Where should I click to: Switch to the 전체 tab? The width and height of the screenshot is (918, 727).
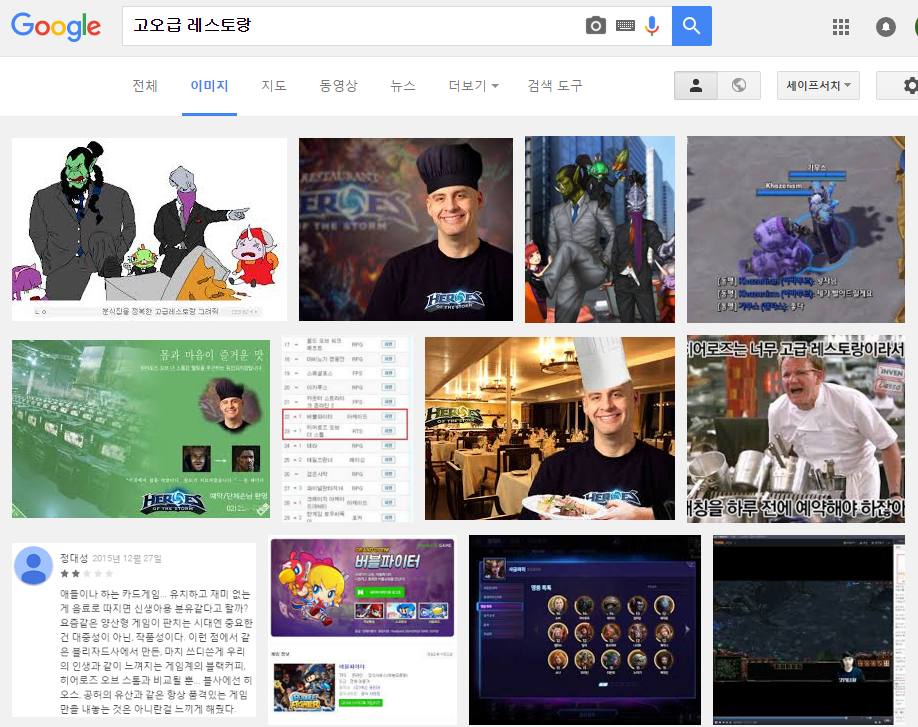click(x=145, y=86)
